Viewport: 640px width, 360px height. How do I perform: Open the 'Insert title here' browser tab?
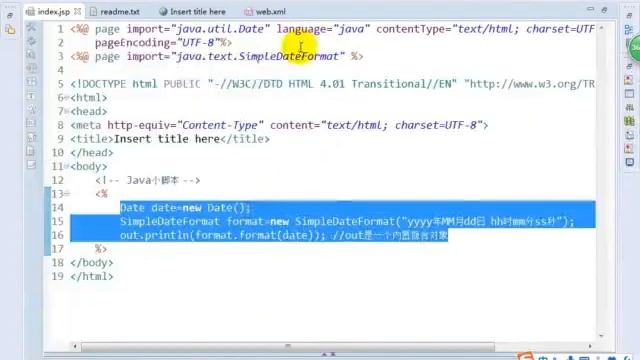click(192, 12)
